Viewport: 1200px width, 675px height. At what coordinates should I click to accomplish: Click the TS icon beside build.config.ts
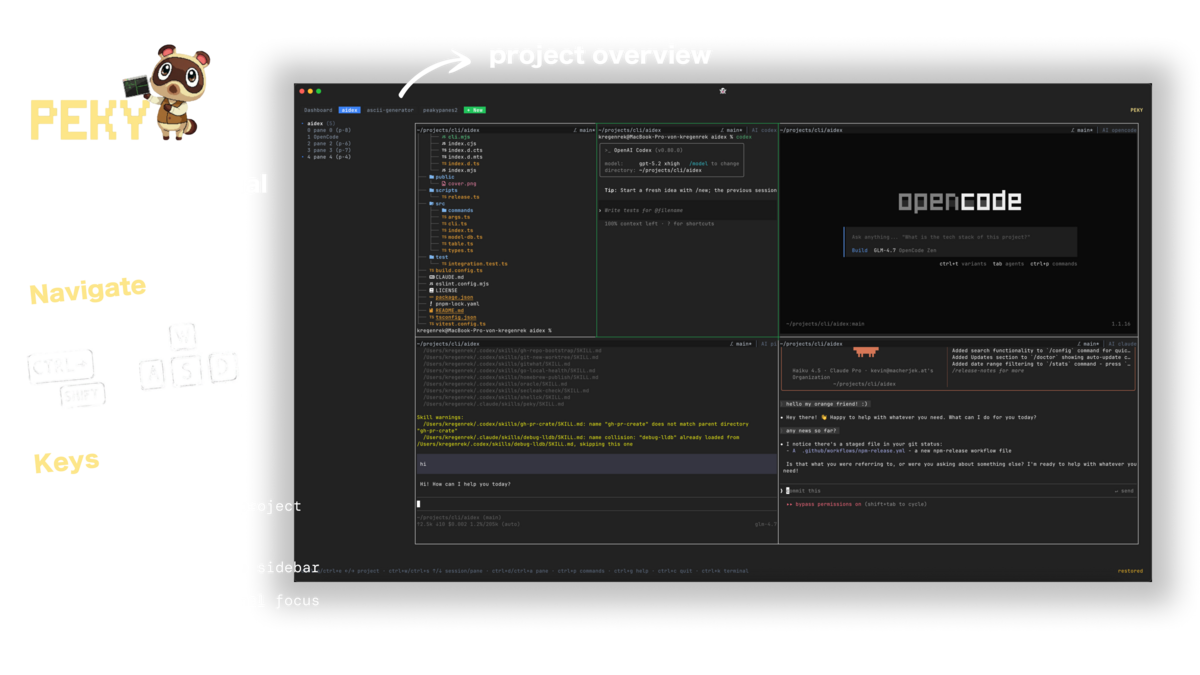[432, 270]
